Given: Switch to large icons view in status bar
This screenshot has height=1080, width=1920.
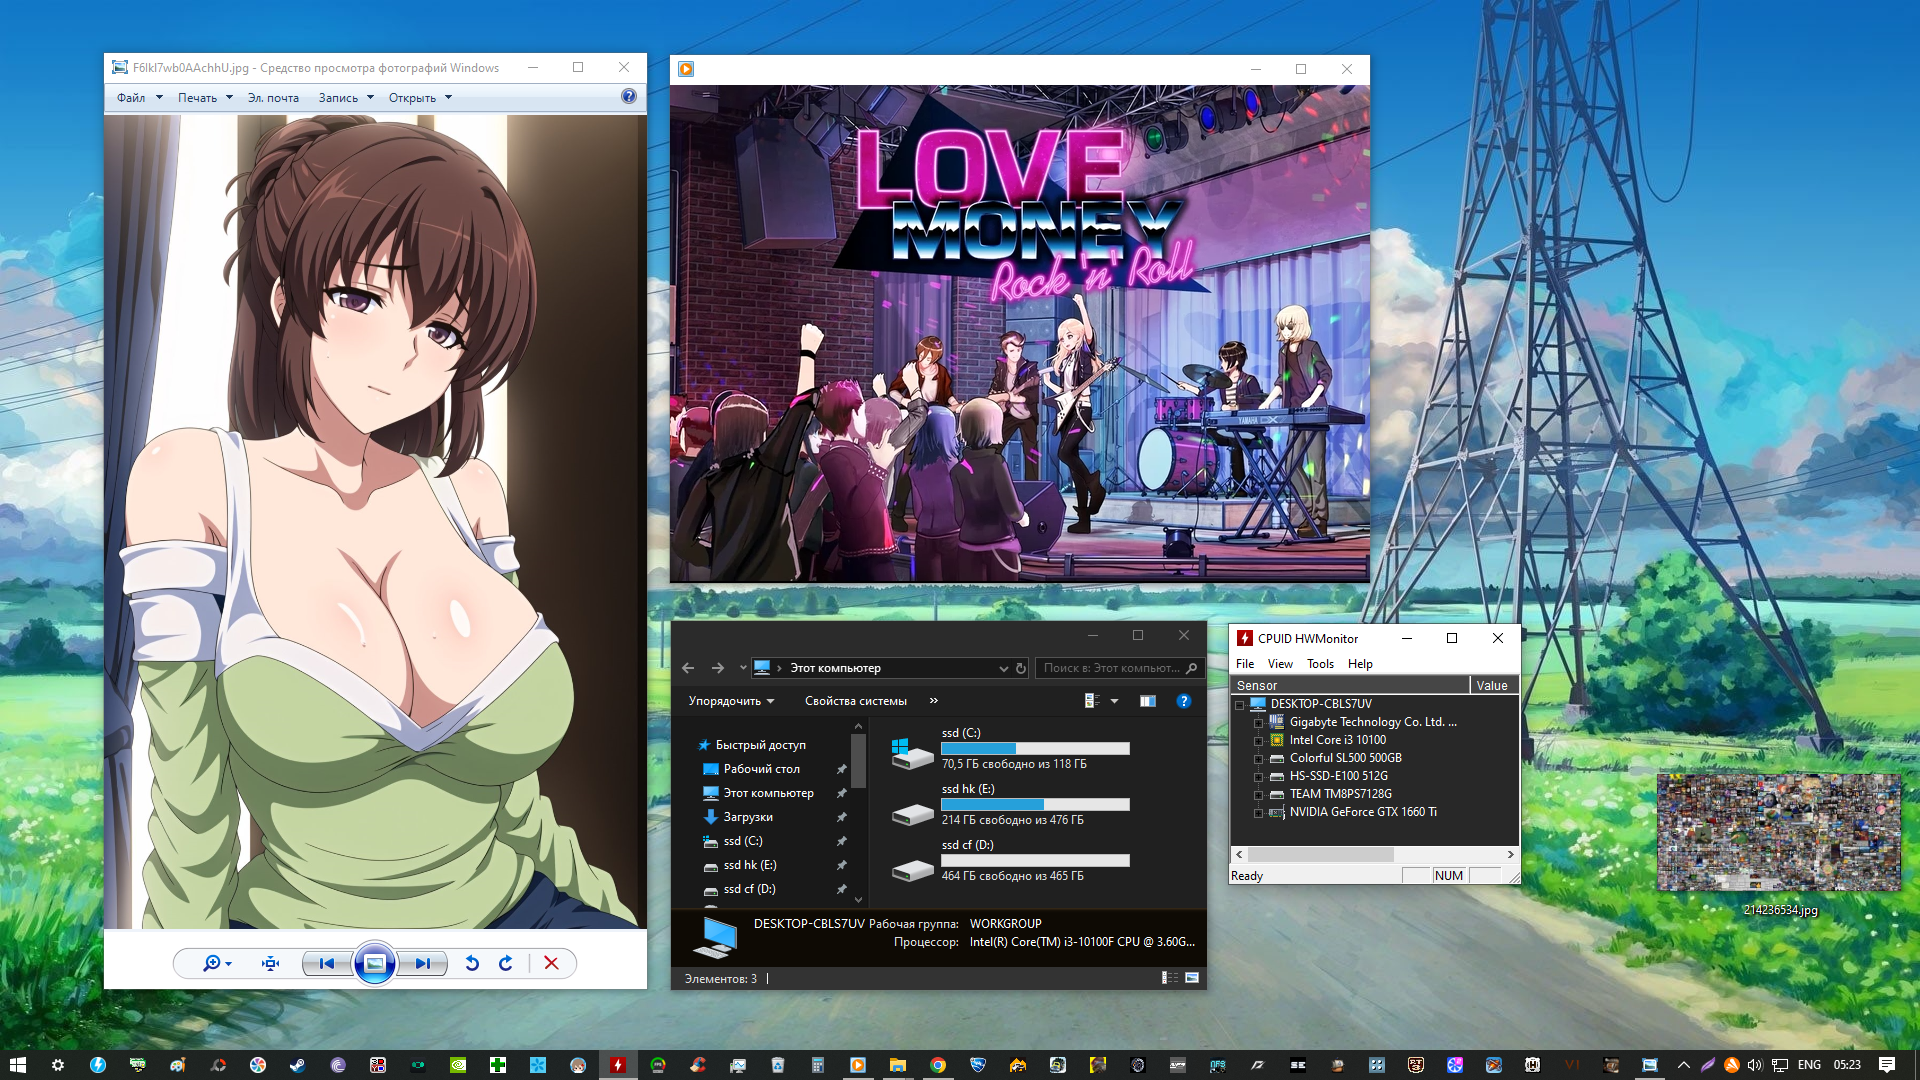Looking at the screenshot, I should 1192,978.
